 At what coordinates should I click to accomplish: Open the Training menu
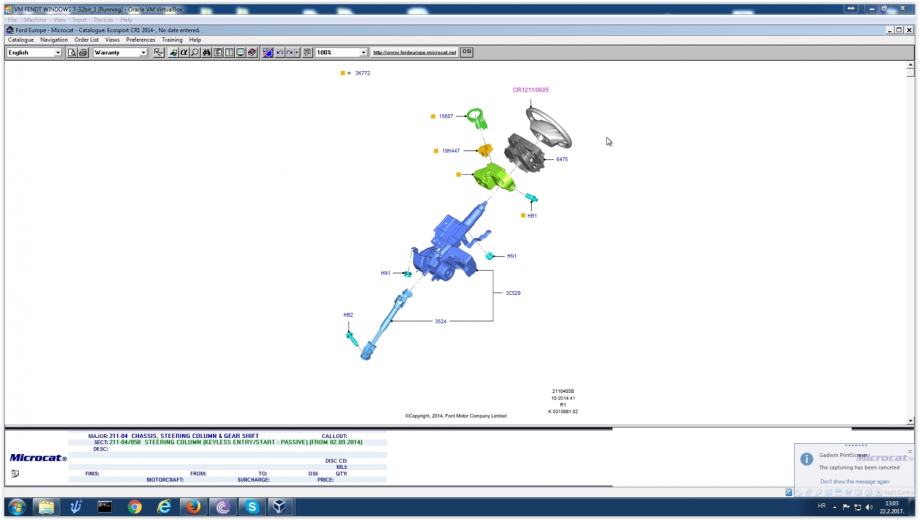[172, 40]
